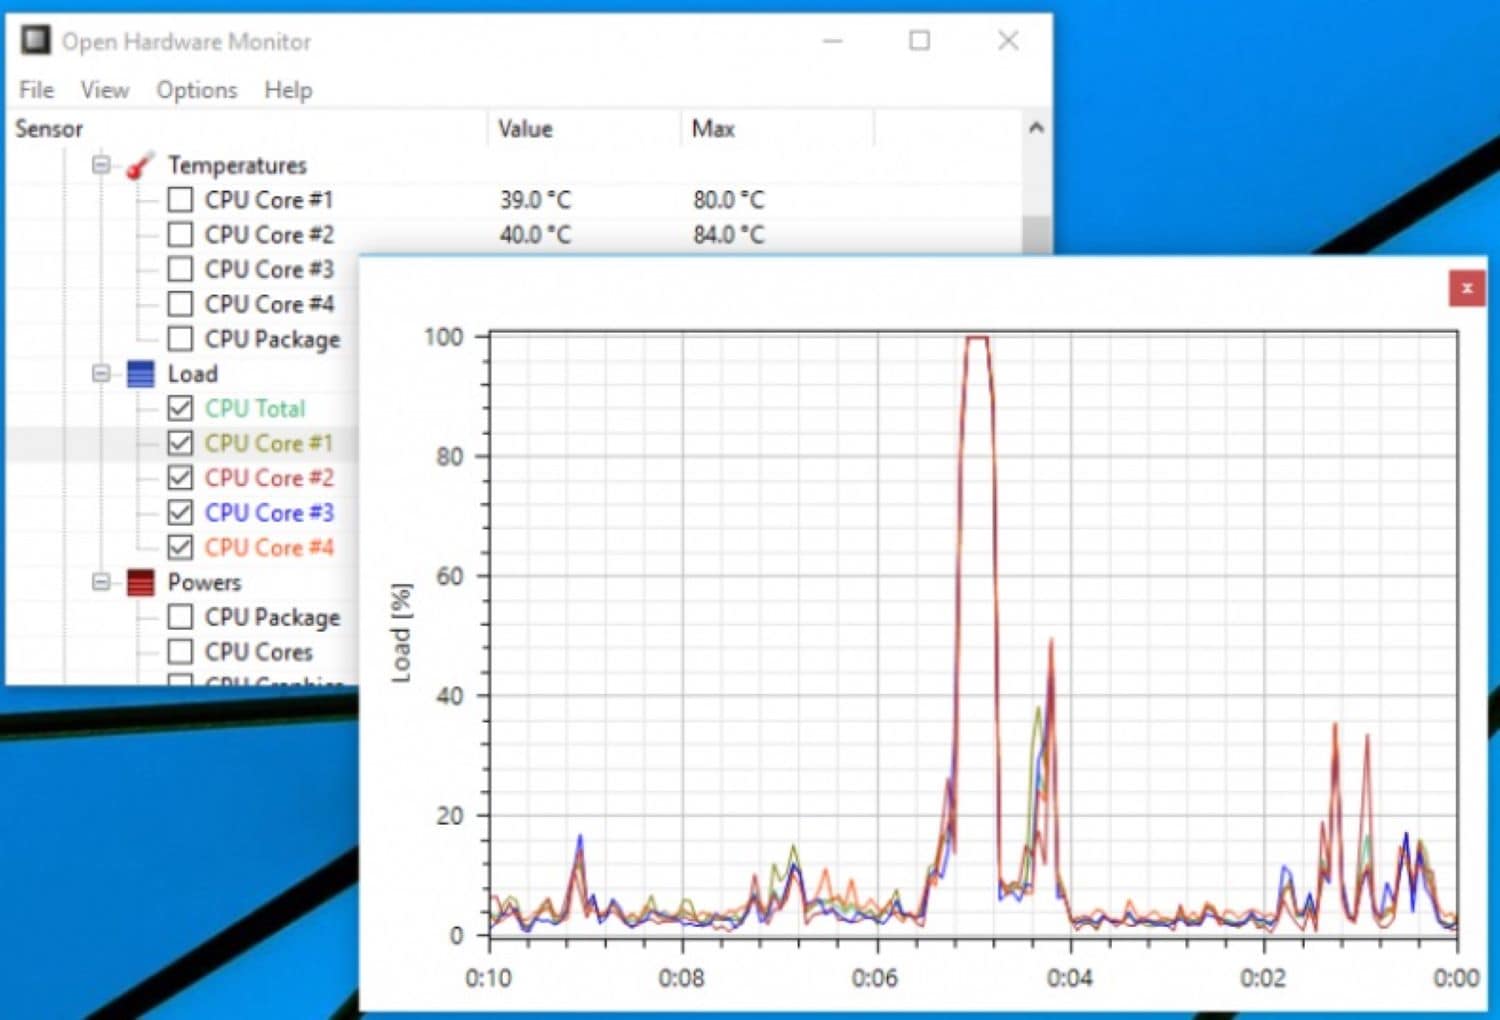Click the vertical scrollbar thumb

pyautogui.click(x=1037, y=235)
